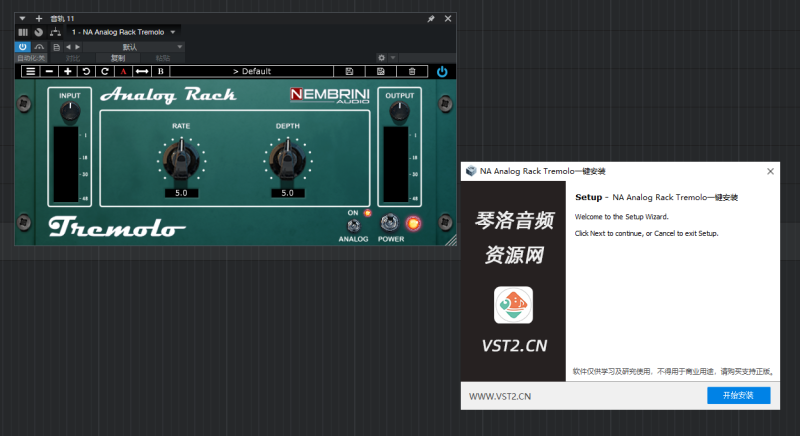Click the DEPTH knob
The image size is (800, 436).
287,159
